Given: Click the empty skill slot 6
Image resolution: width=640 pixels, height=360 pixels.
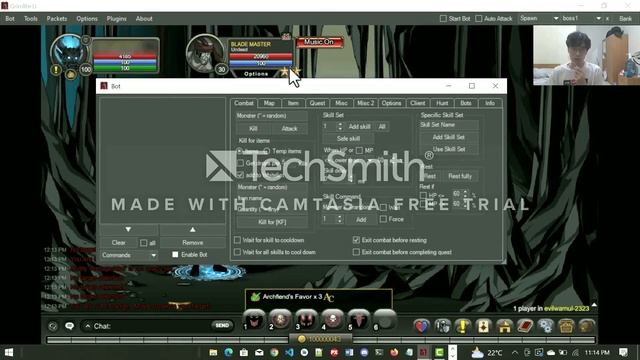Looking at the screenshot, I should tap(385, 320).
